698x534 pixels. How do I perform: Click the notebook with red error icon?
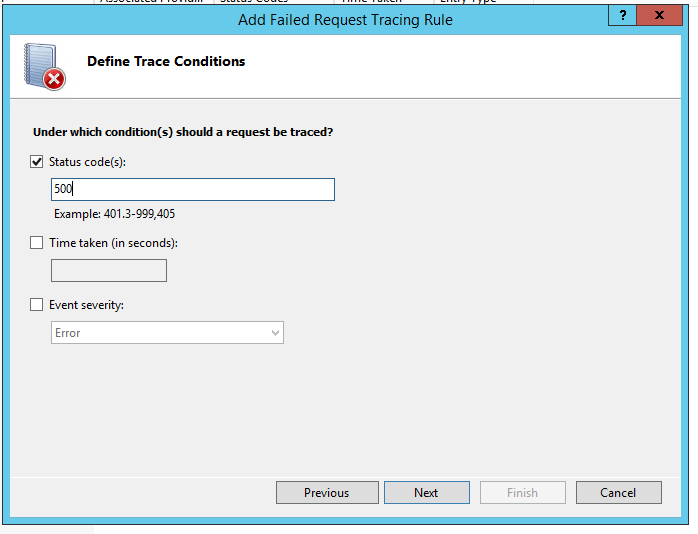[x=44, y=66]
